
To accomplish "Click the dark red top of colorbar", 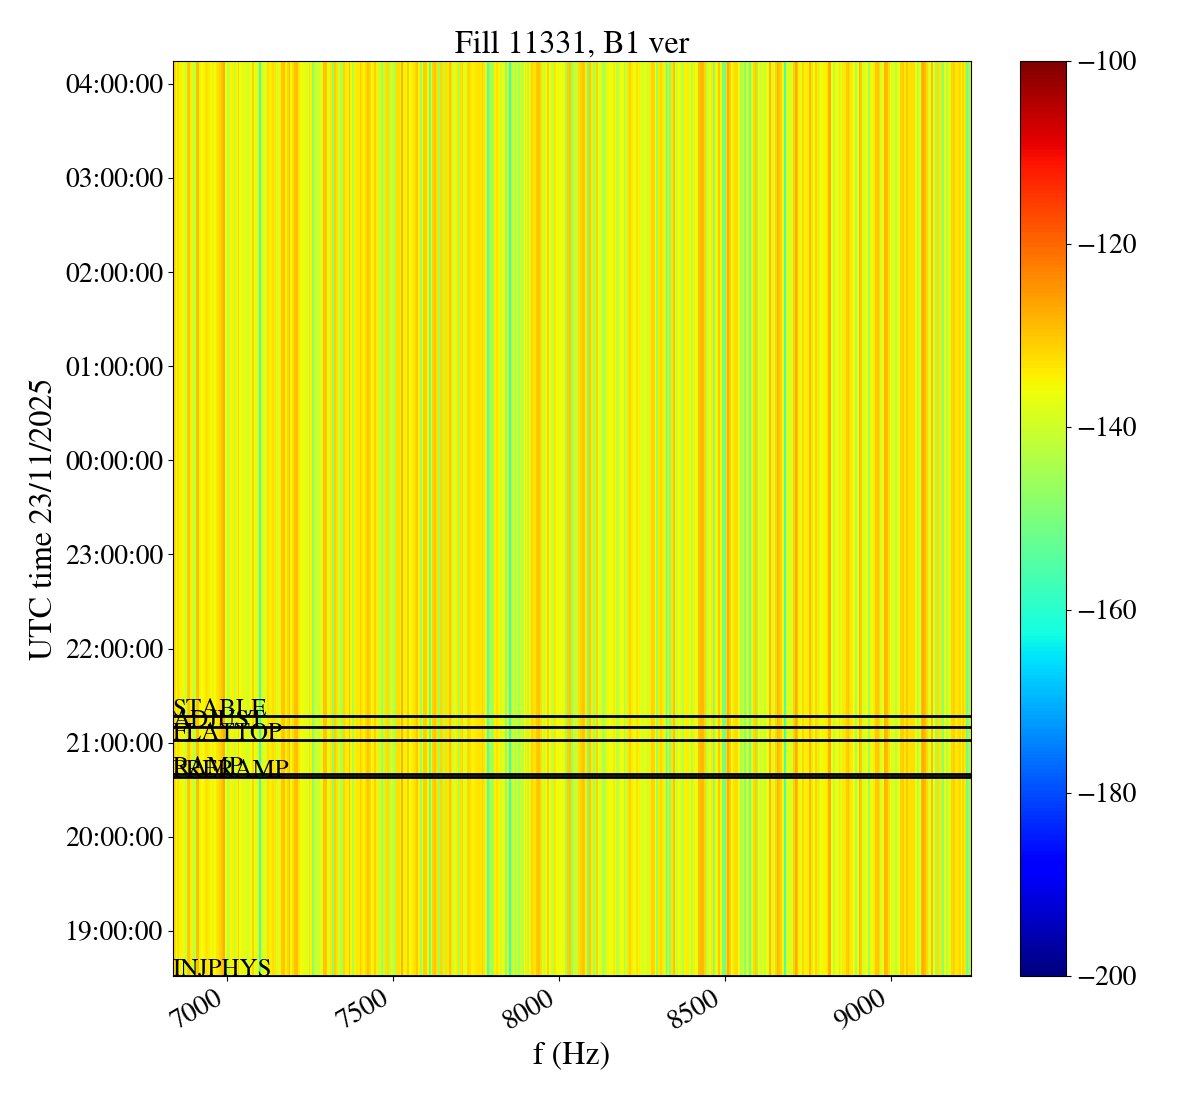I will [1043, 68].
